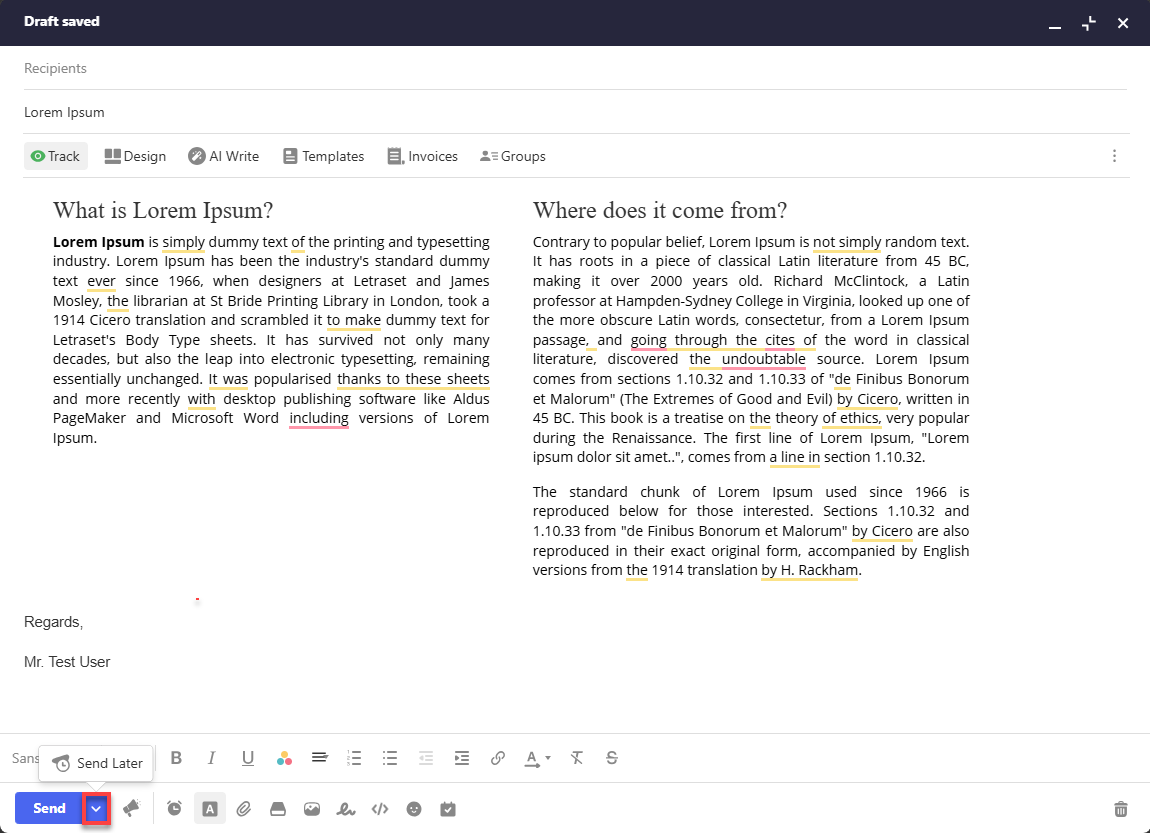Click the megaphone campaign icon beside Send
This screenshot has width=1150, height=833.
coord(131,808)
